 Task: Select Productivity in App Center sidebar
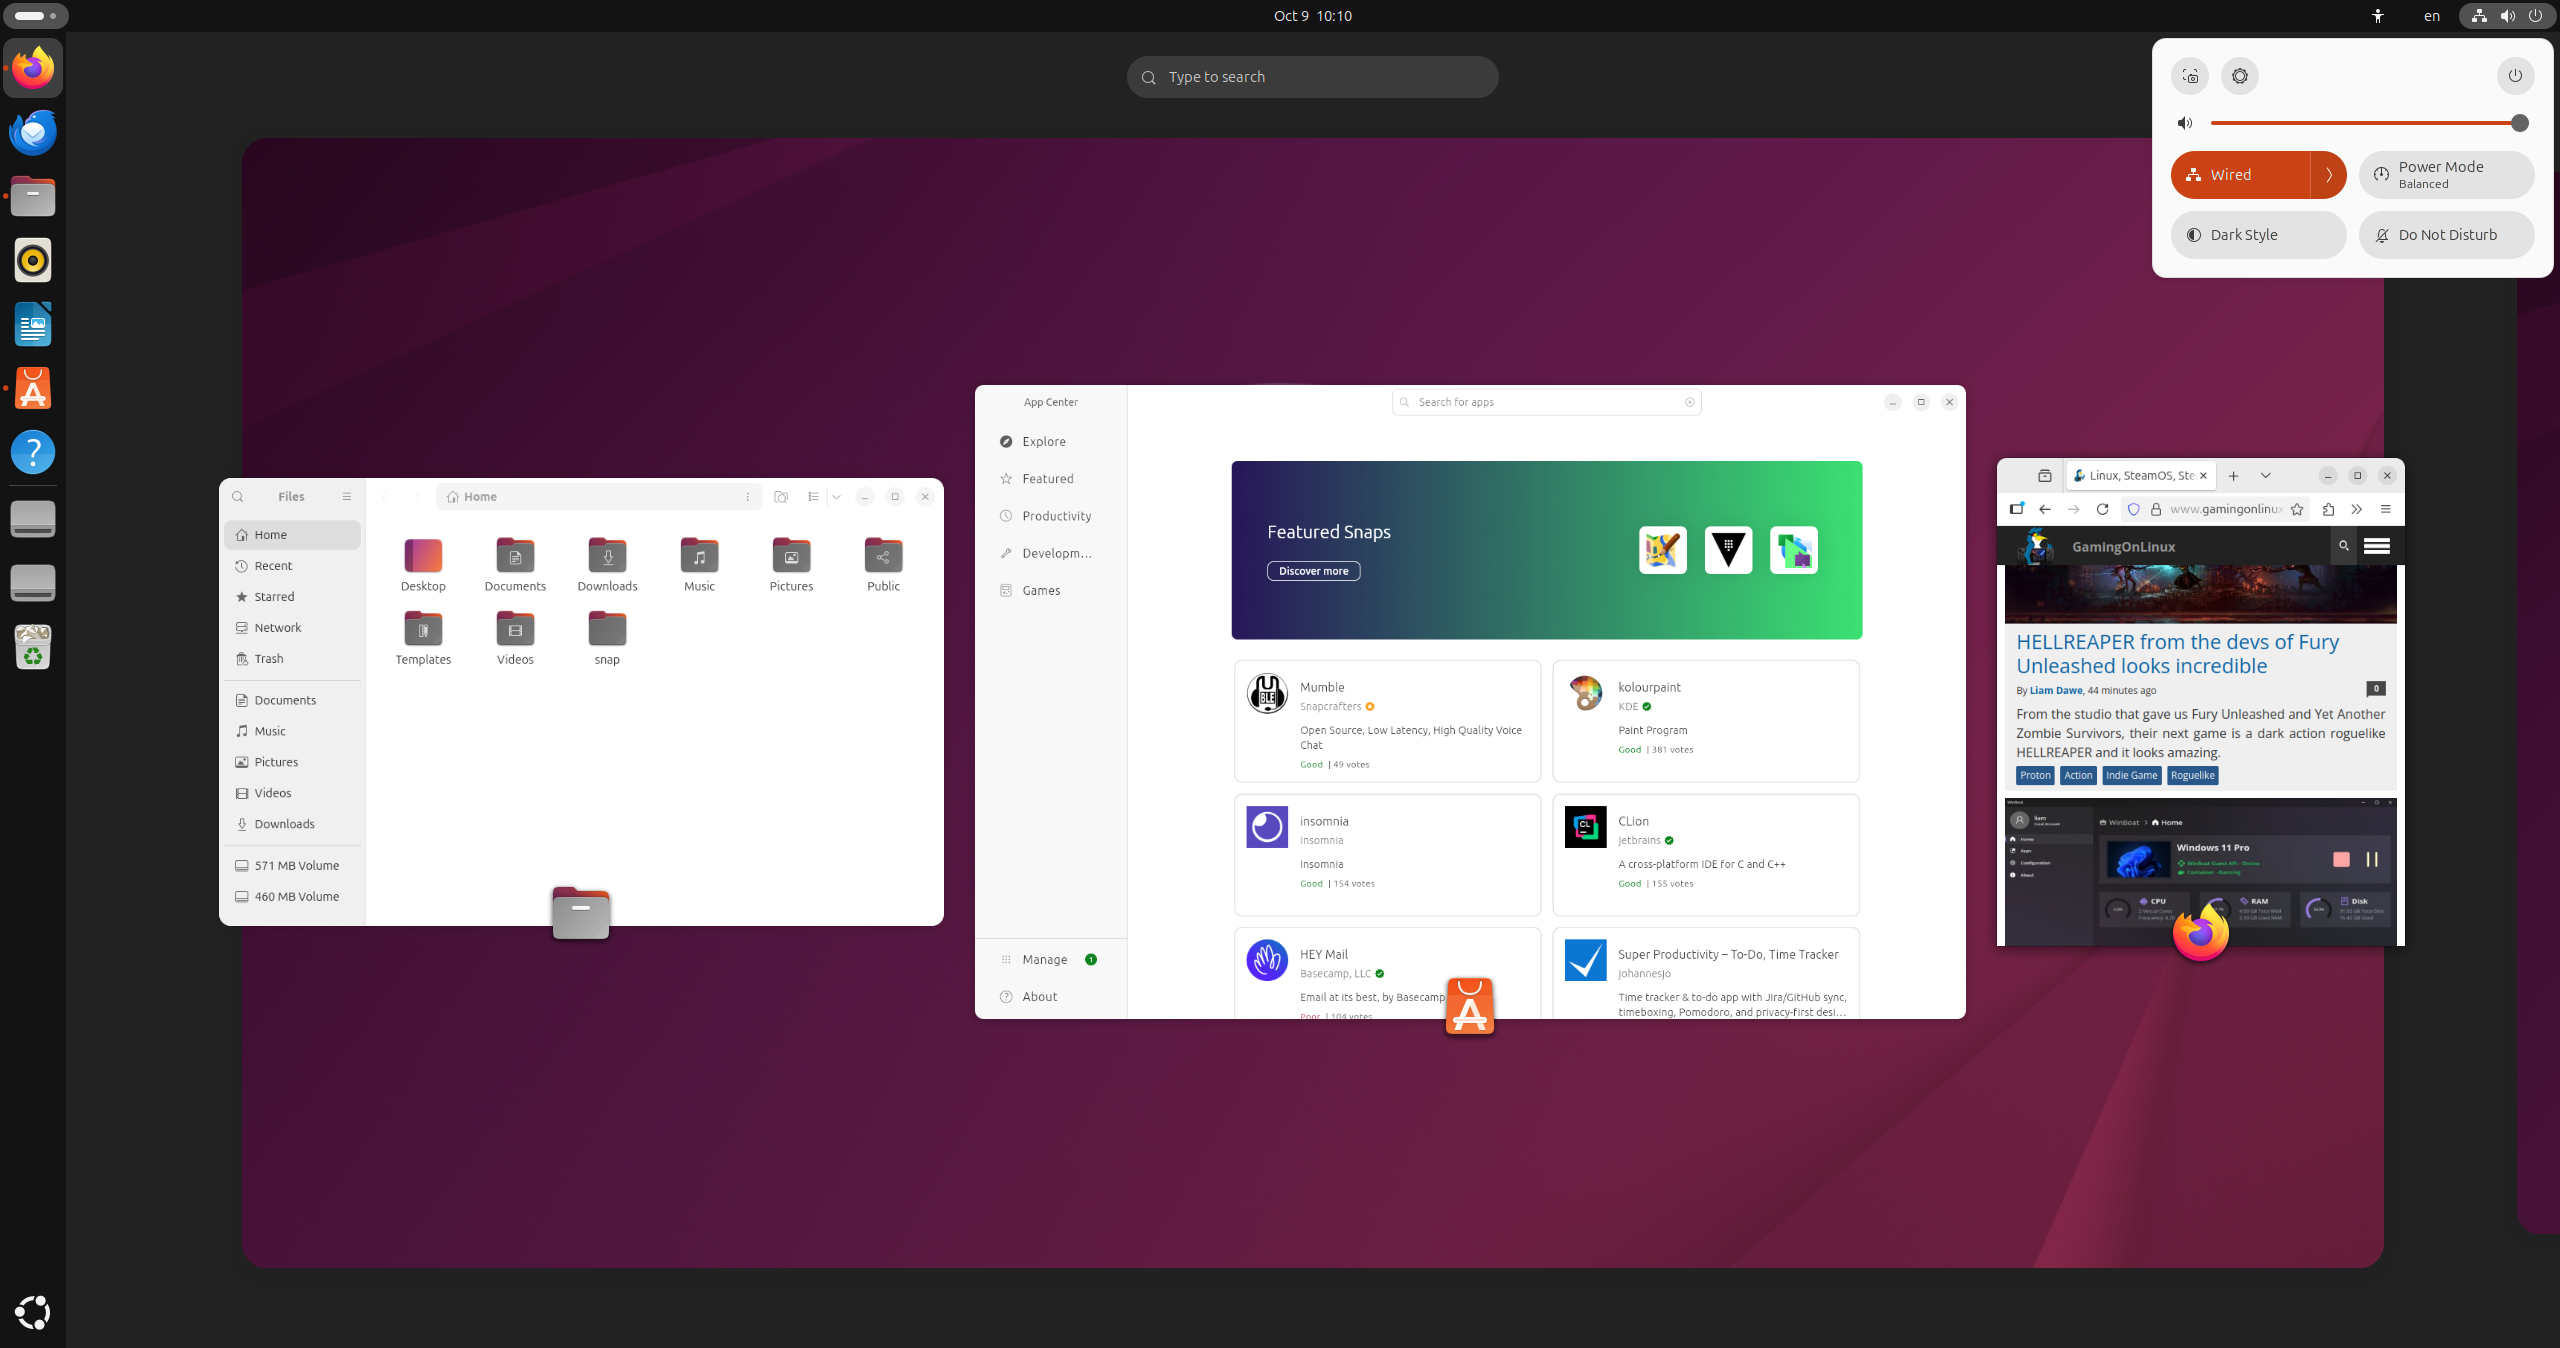1056,516
